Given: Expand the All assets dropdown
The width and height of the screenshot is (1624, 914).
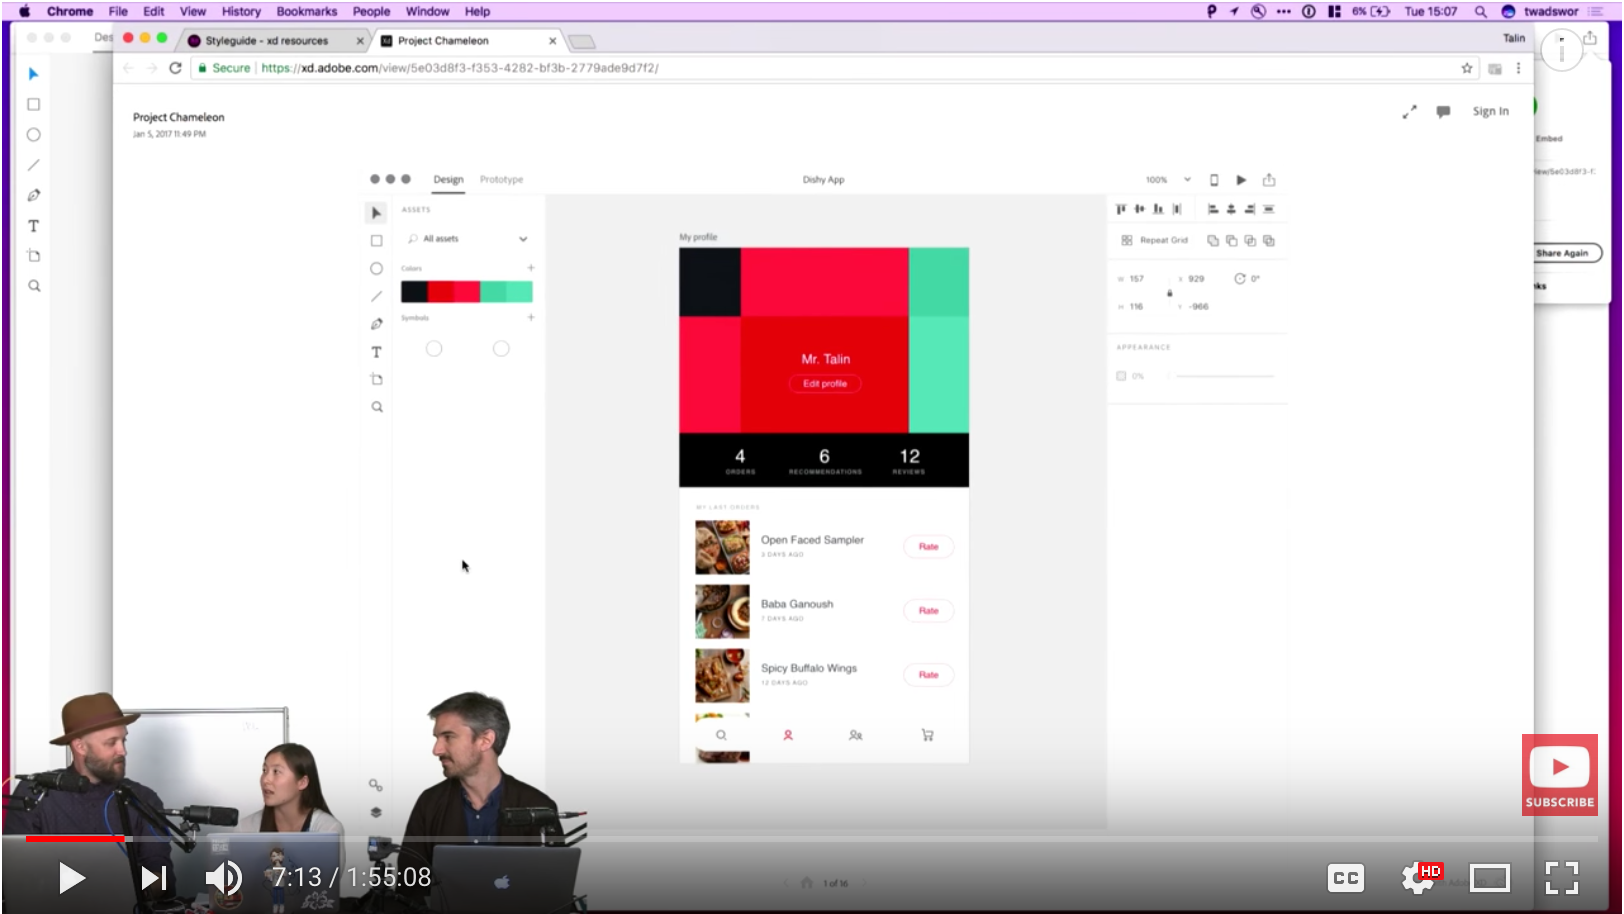Looking at the screenshot, I should pyautogui.click(x=523, y=239).
